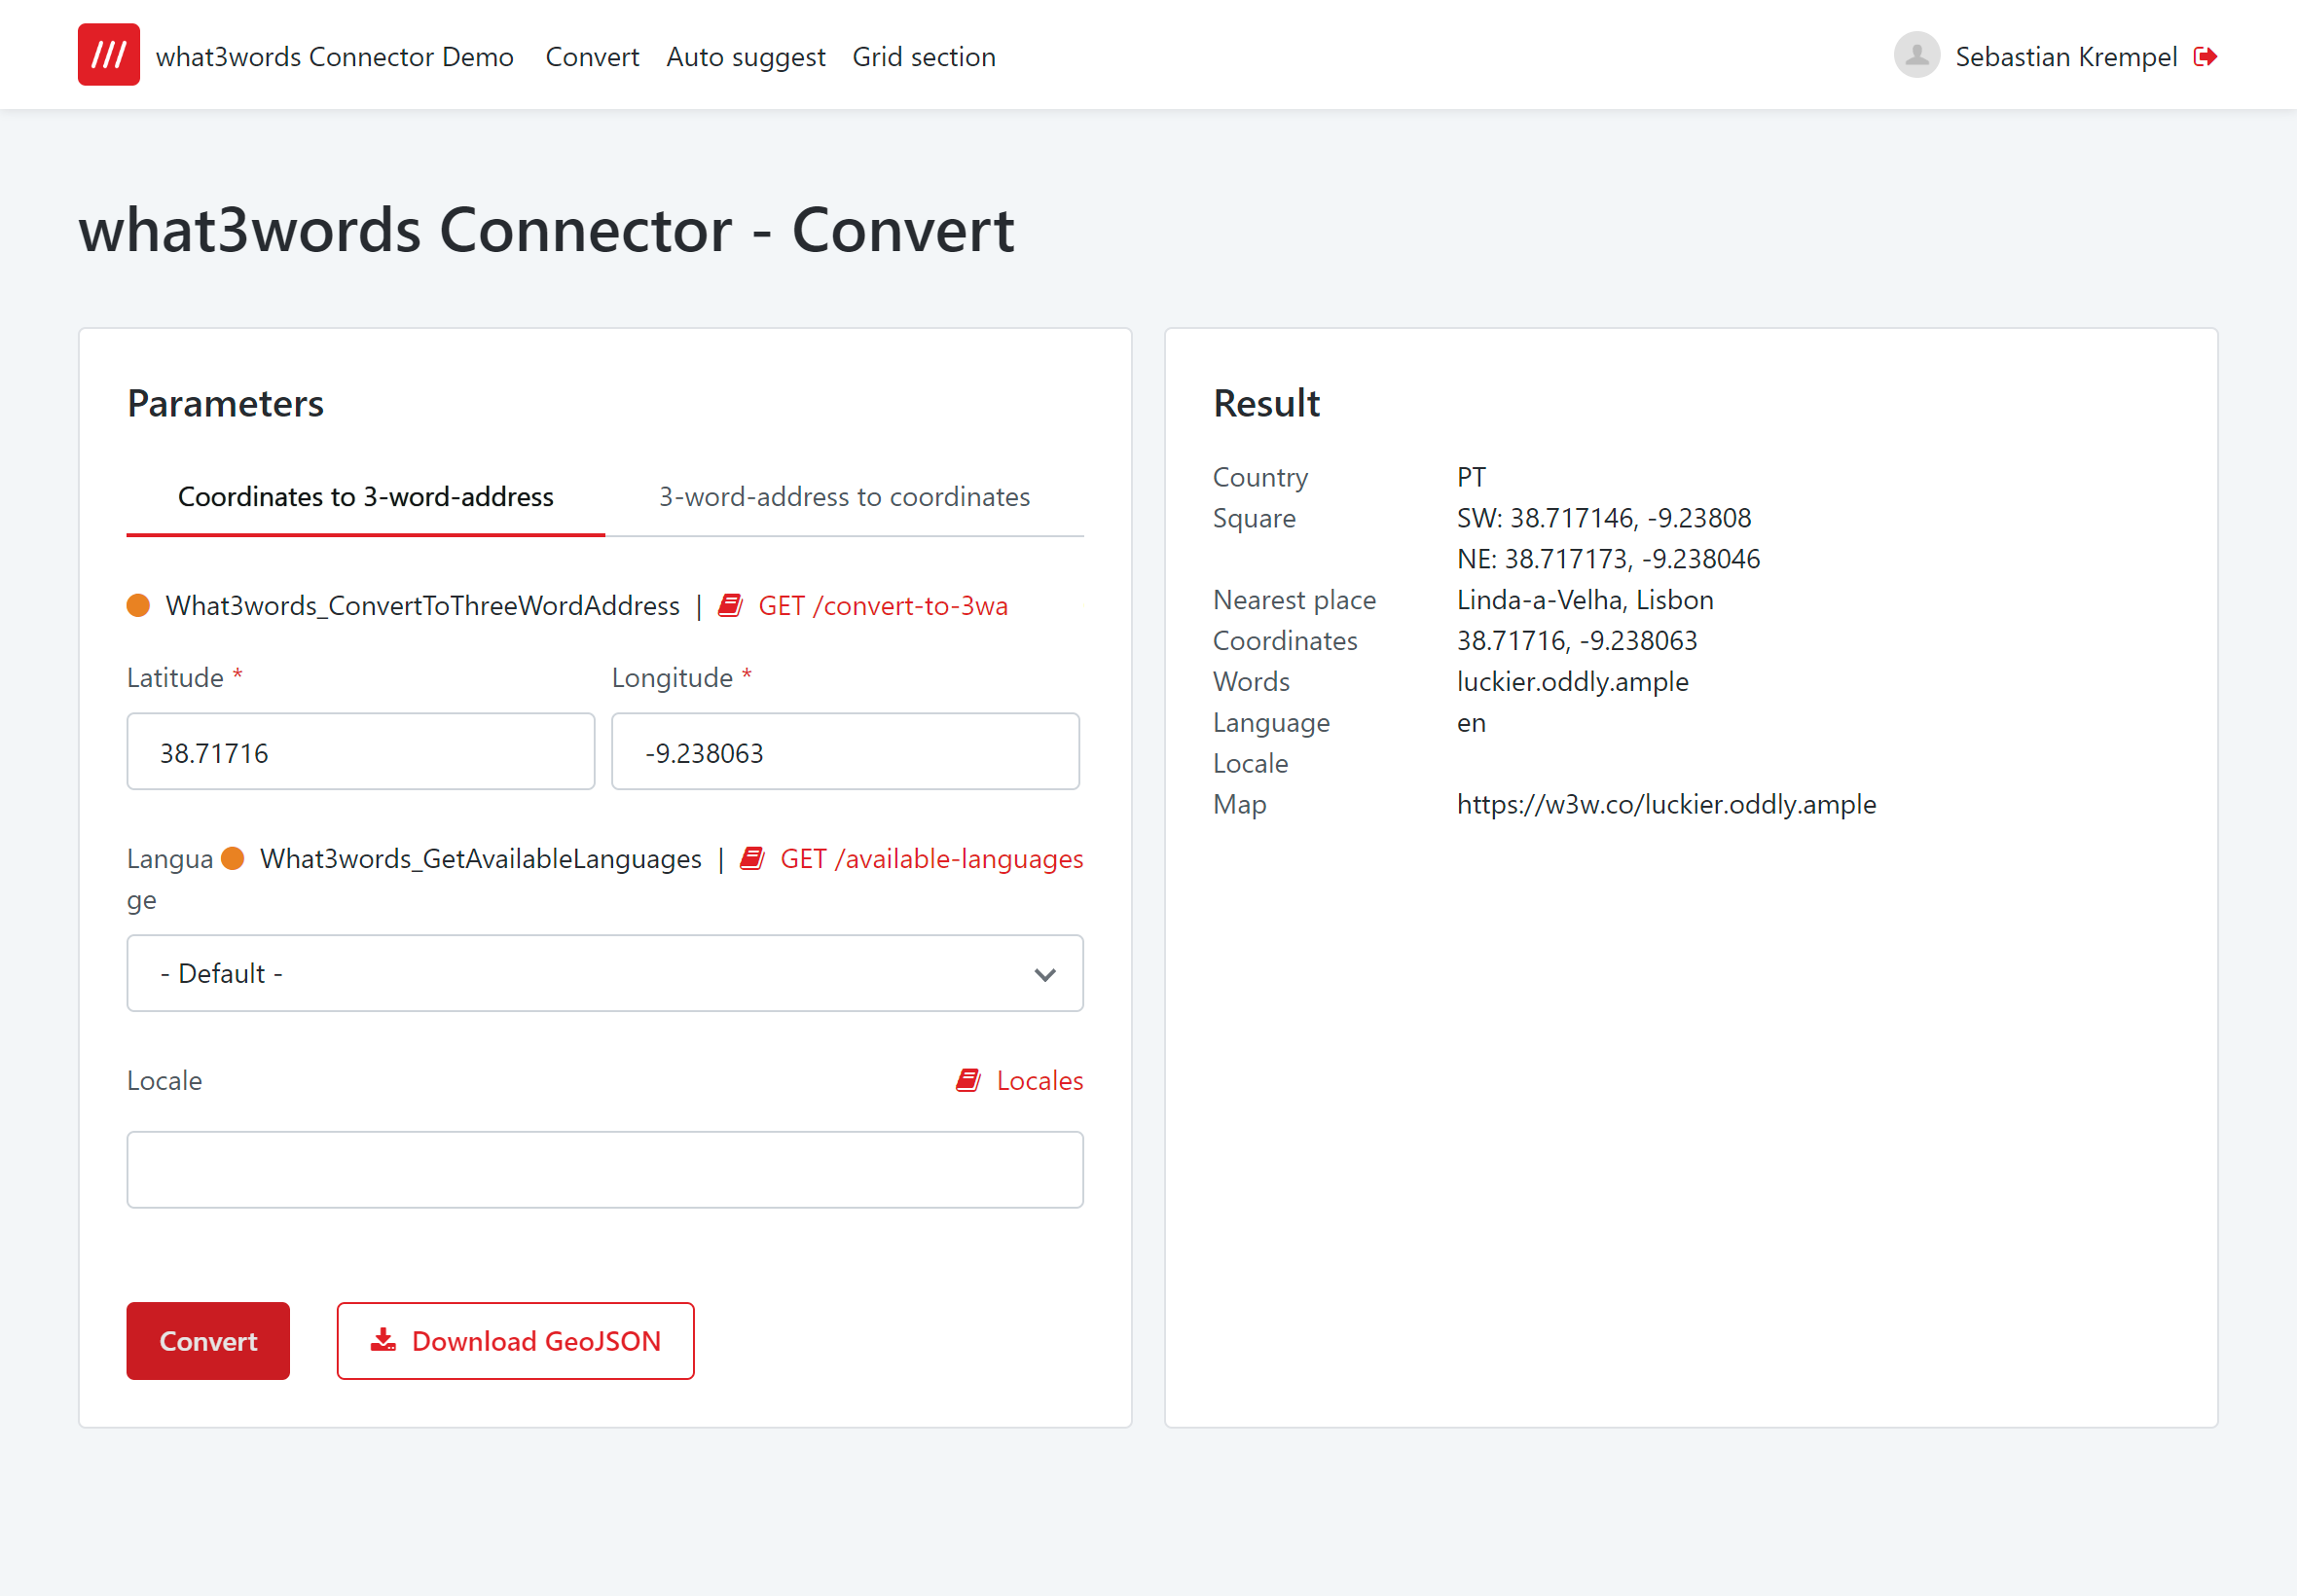Click the empty Locale text field

pyautogui.click(x=604, y=1170)
